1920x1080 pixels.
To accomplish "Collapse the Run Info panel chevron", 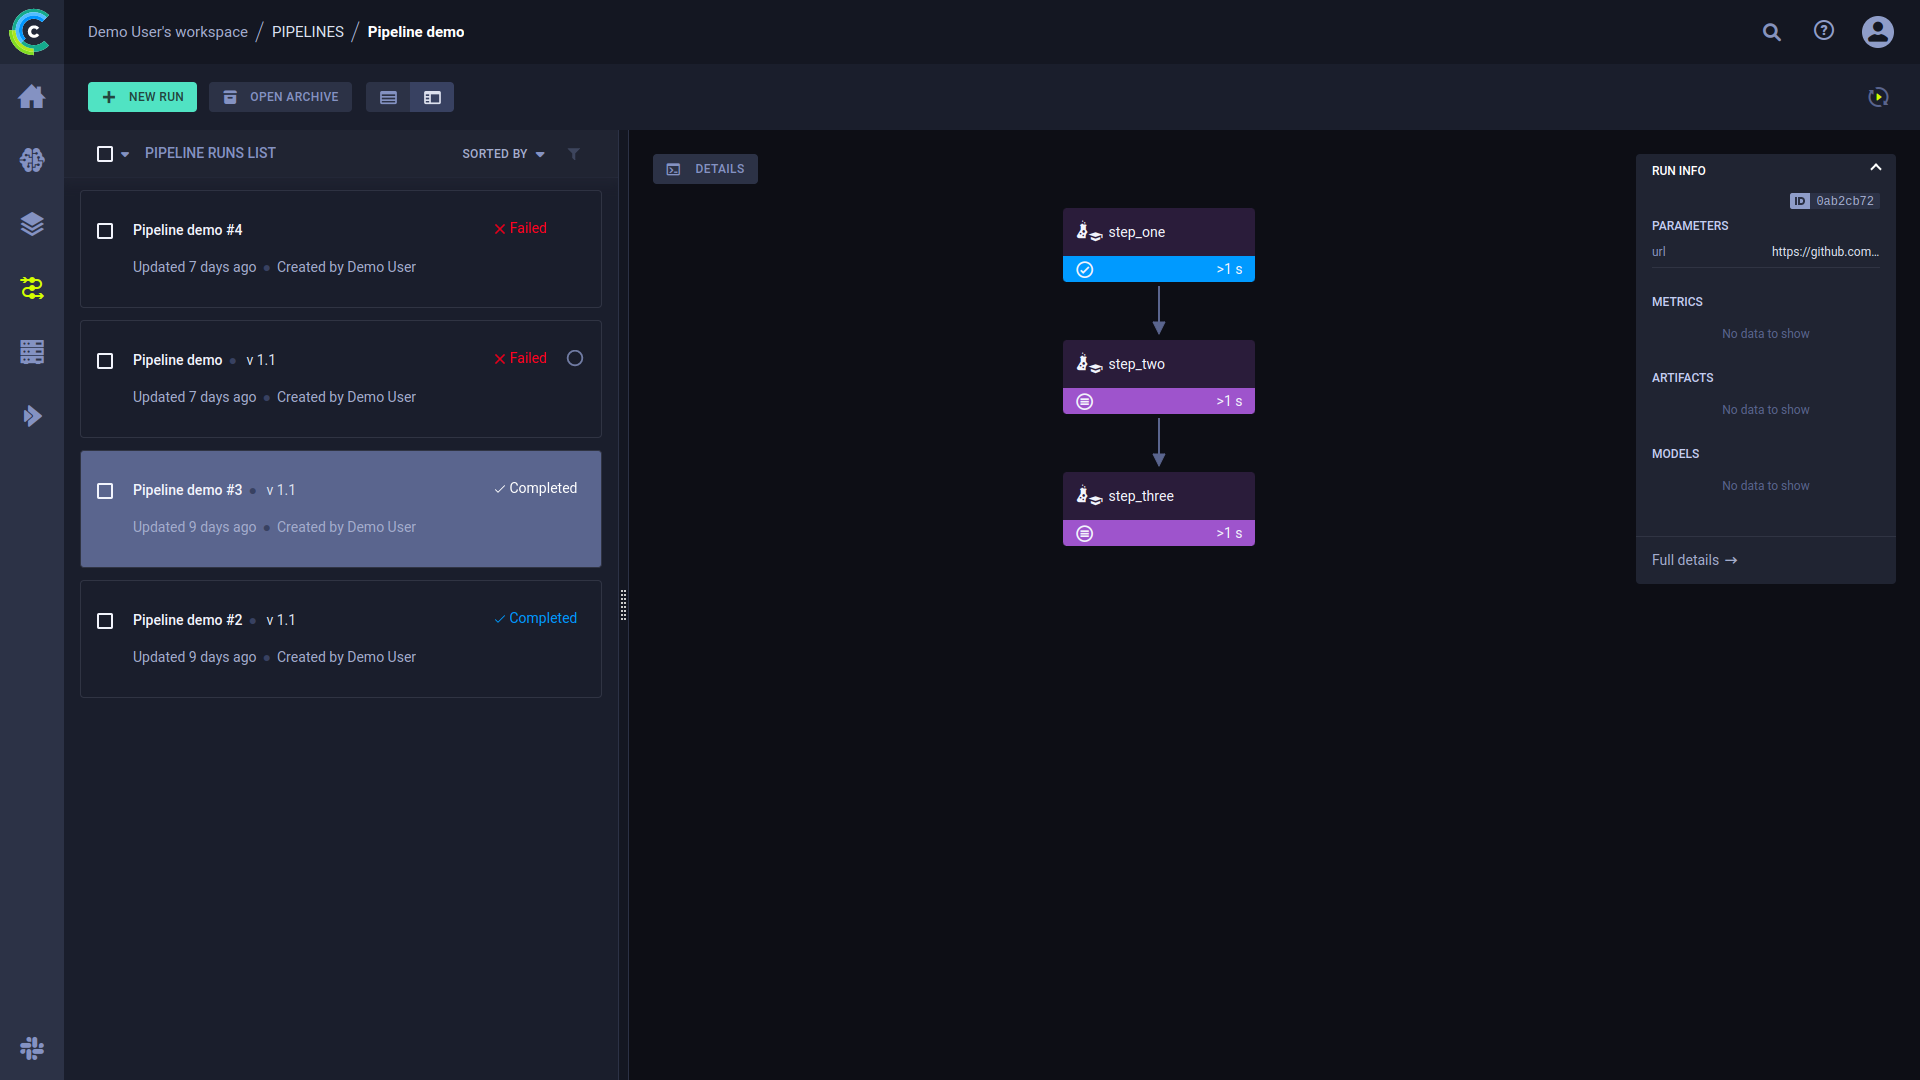I will coord(1876,168).
